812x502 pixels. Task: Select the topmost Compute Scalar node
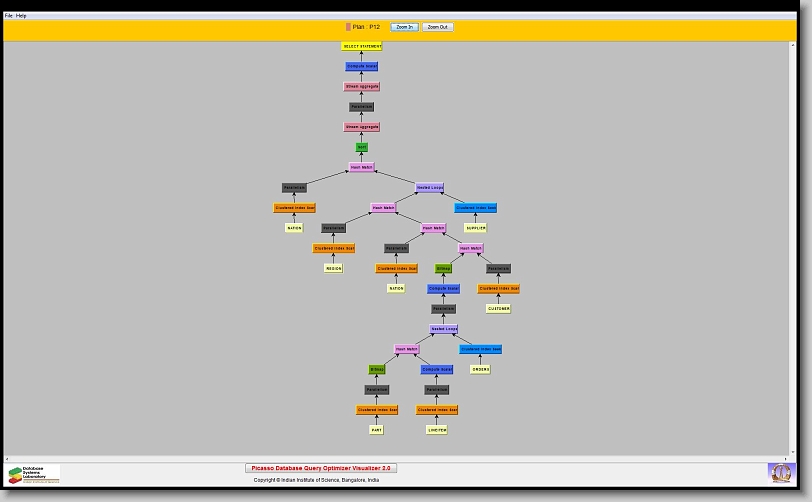tap(362, 66)
